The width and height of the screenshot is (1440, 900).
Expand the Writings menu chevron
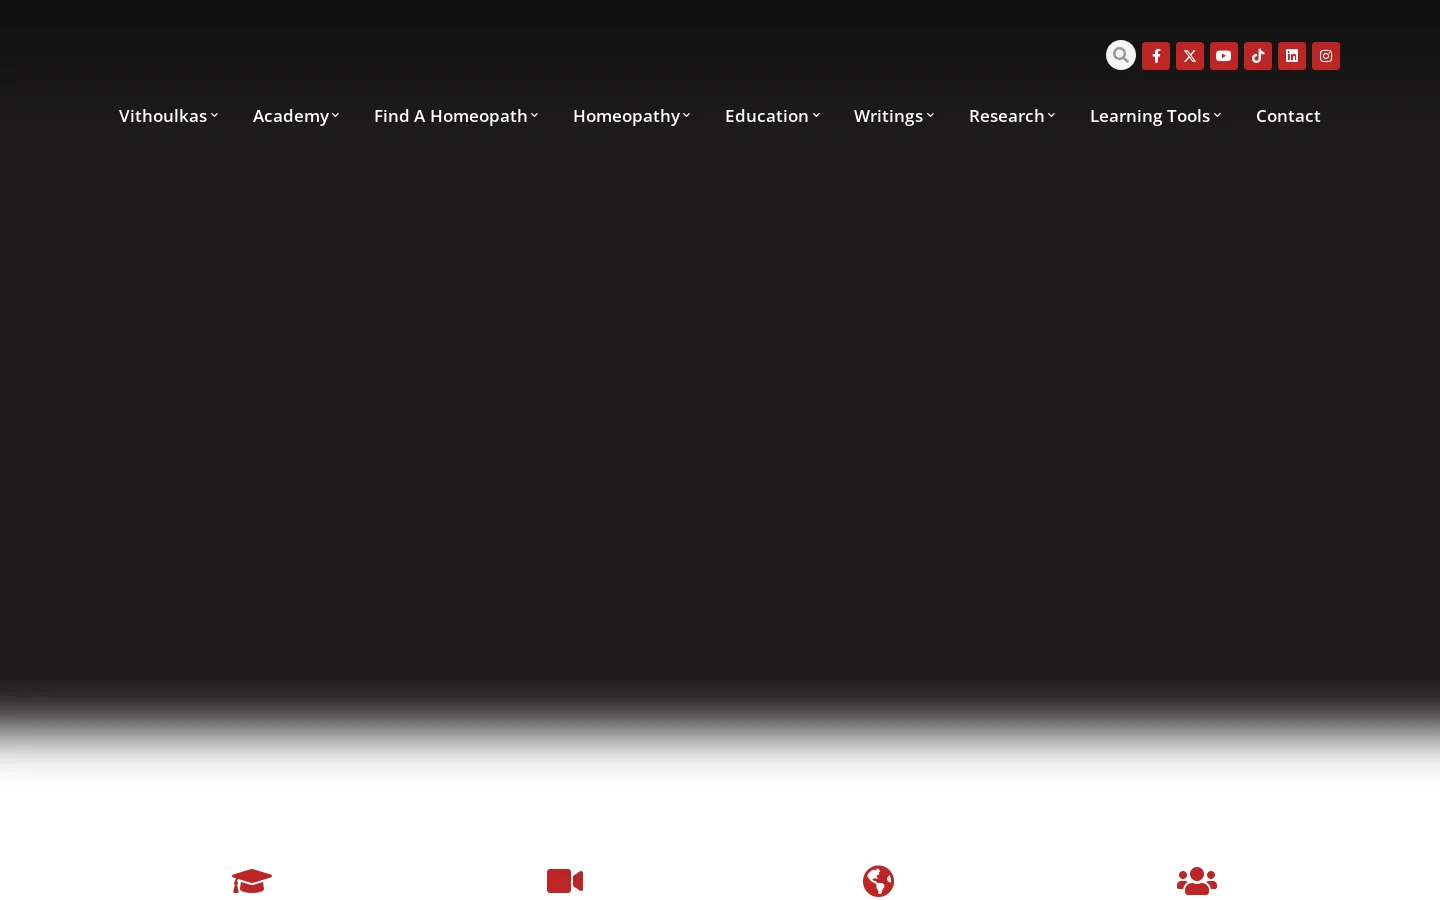[x=930, y=116]
